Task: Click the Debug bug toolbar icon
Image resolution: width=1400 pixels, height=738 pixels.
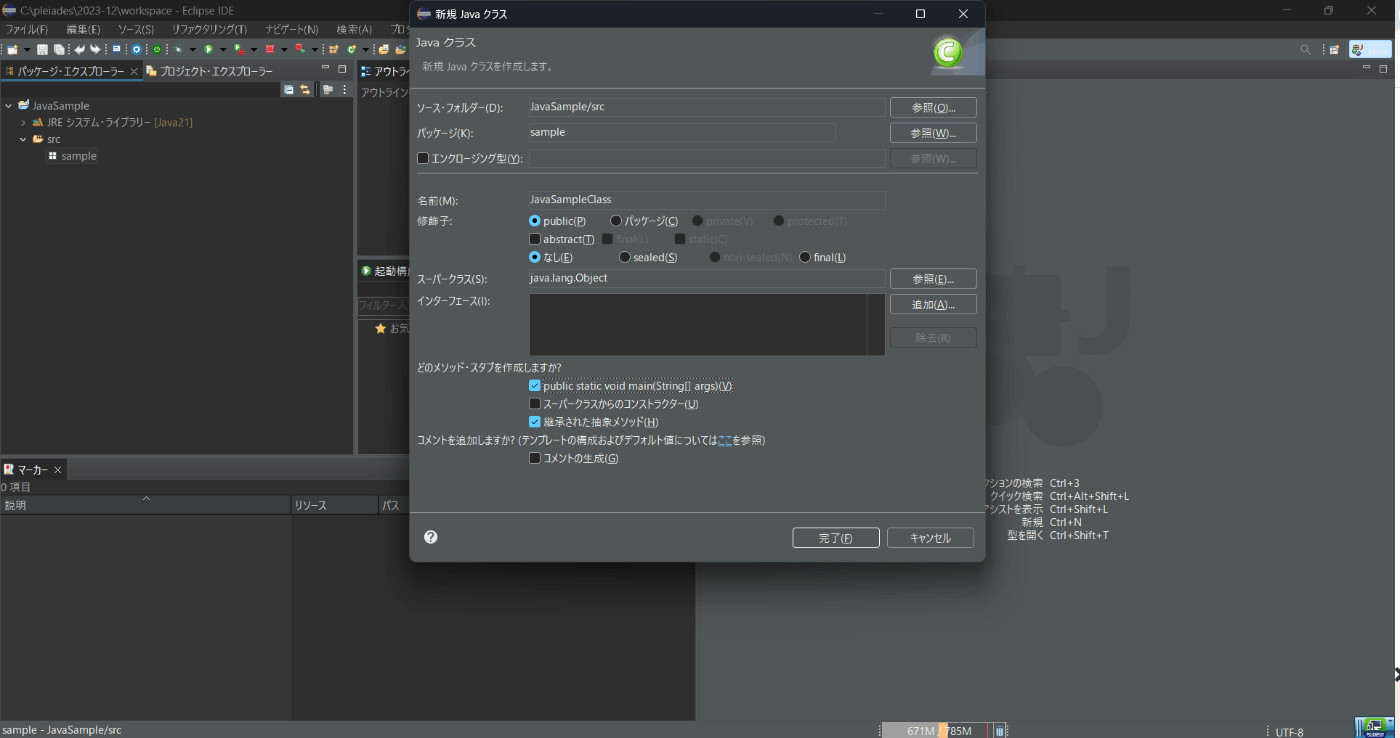Action: [178, 49]
